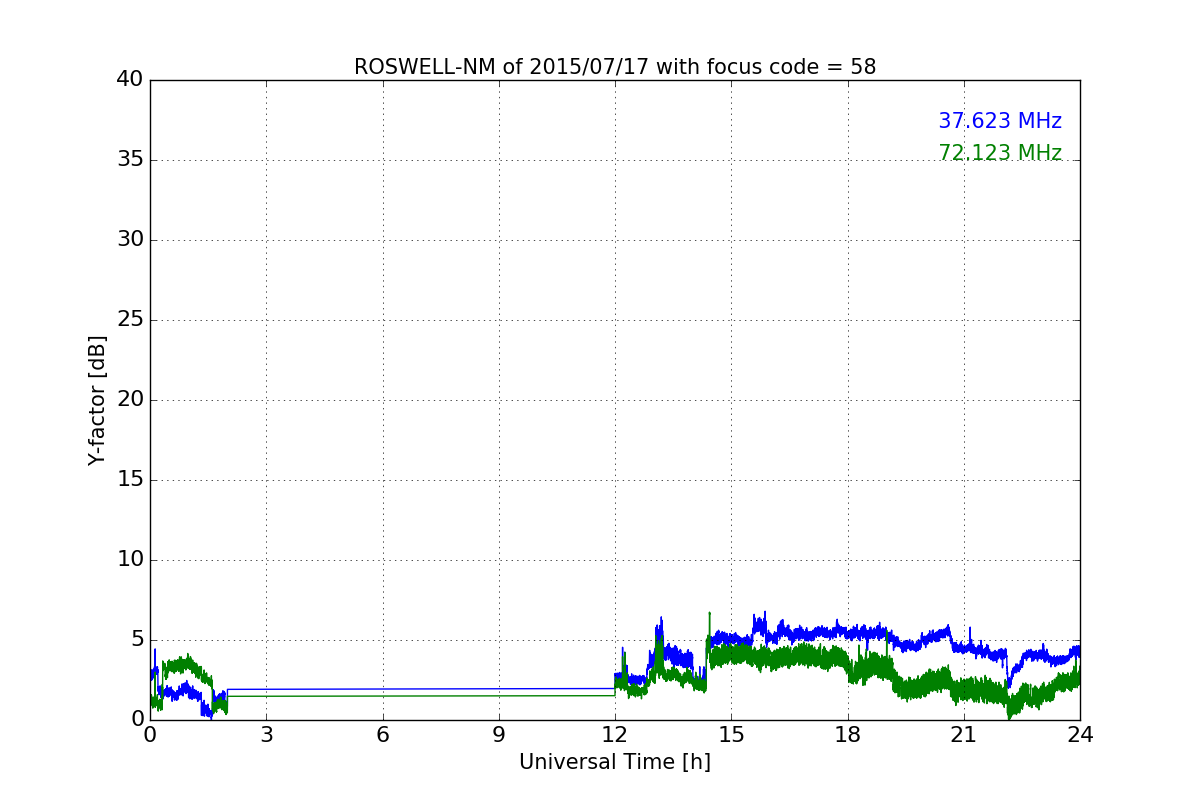This screenshot has height=800, width=1200.
Task: Click y-axis tick label 35
Action: pos(130,160)
